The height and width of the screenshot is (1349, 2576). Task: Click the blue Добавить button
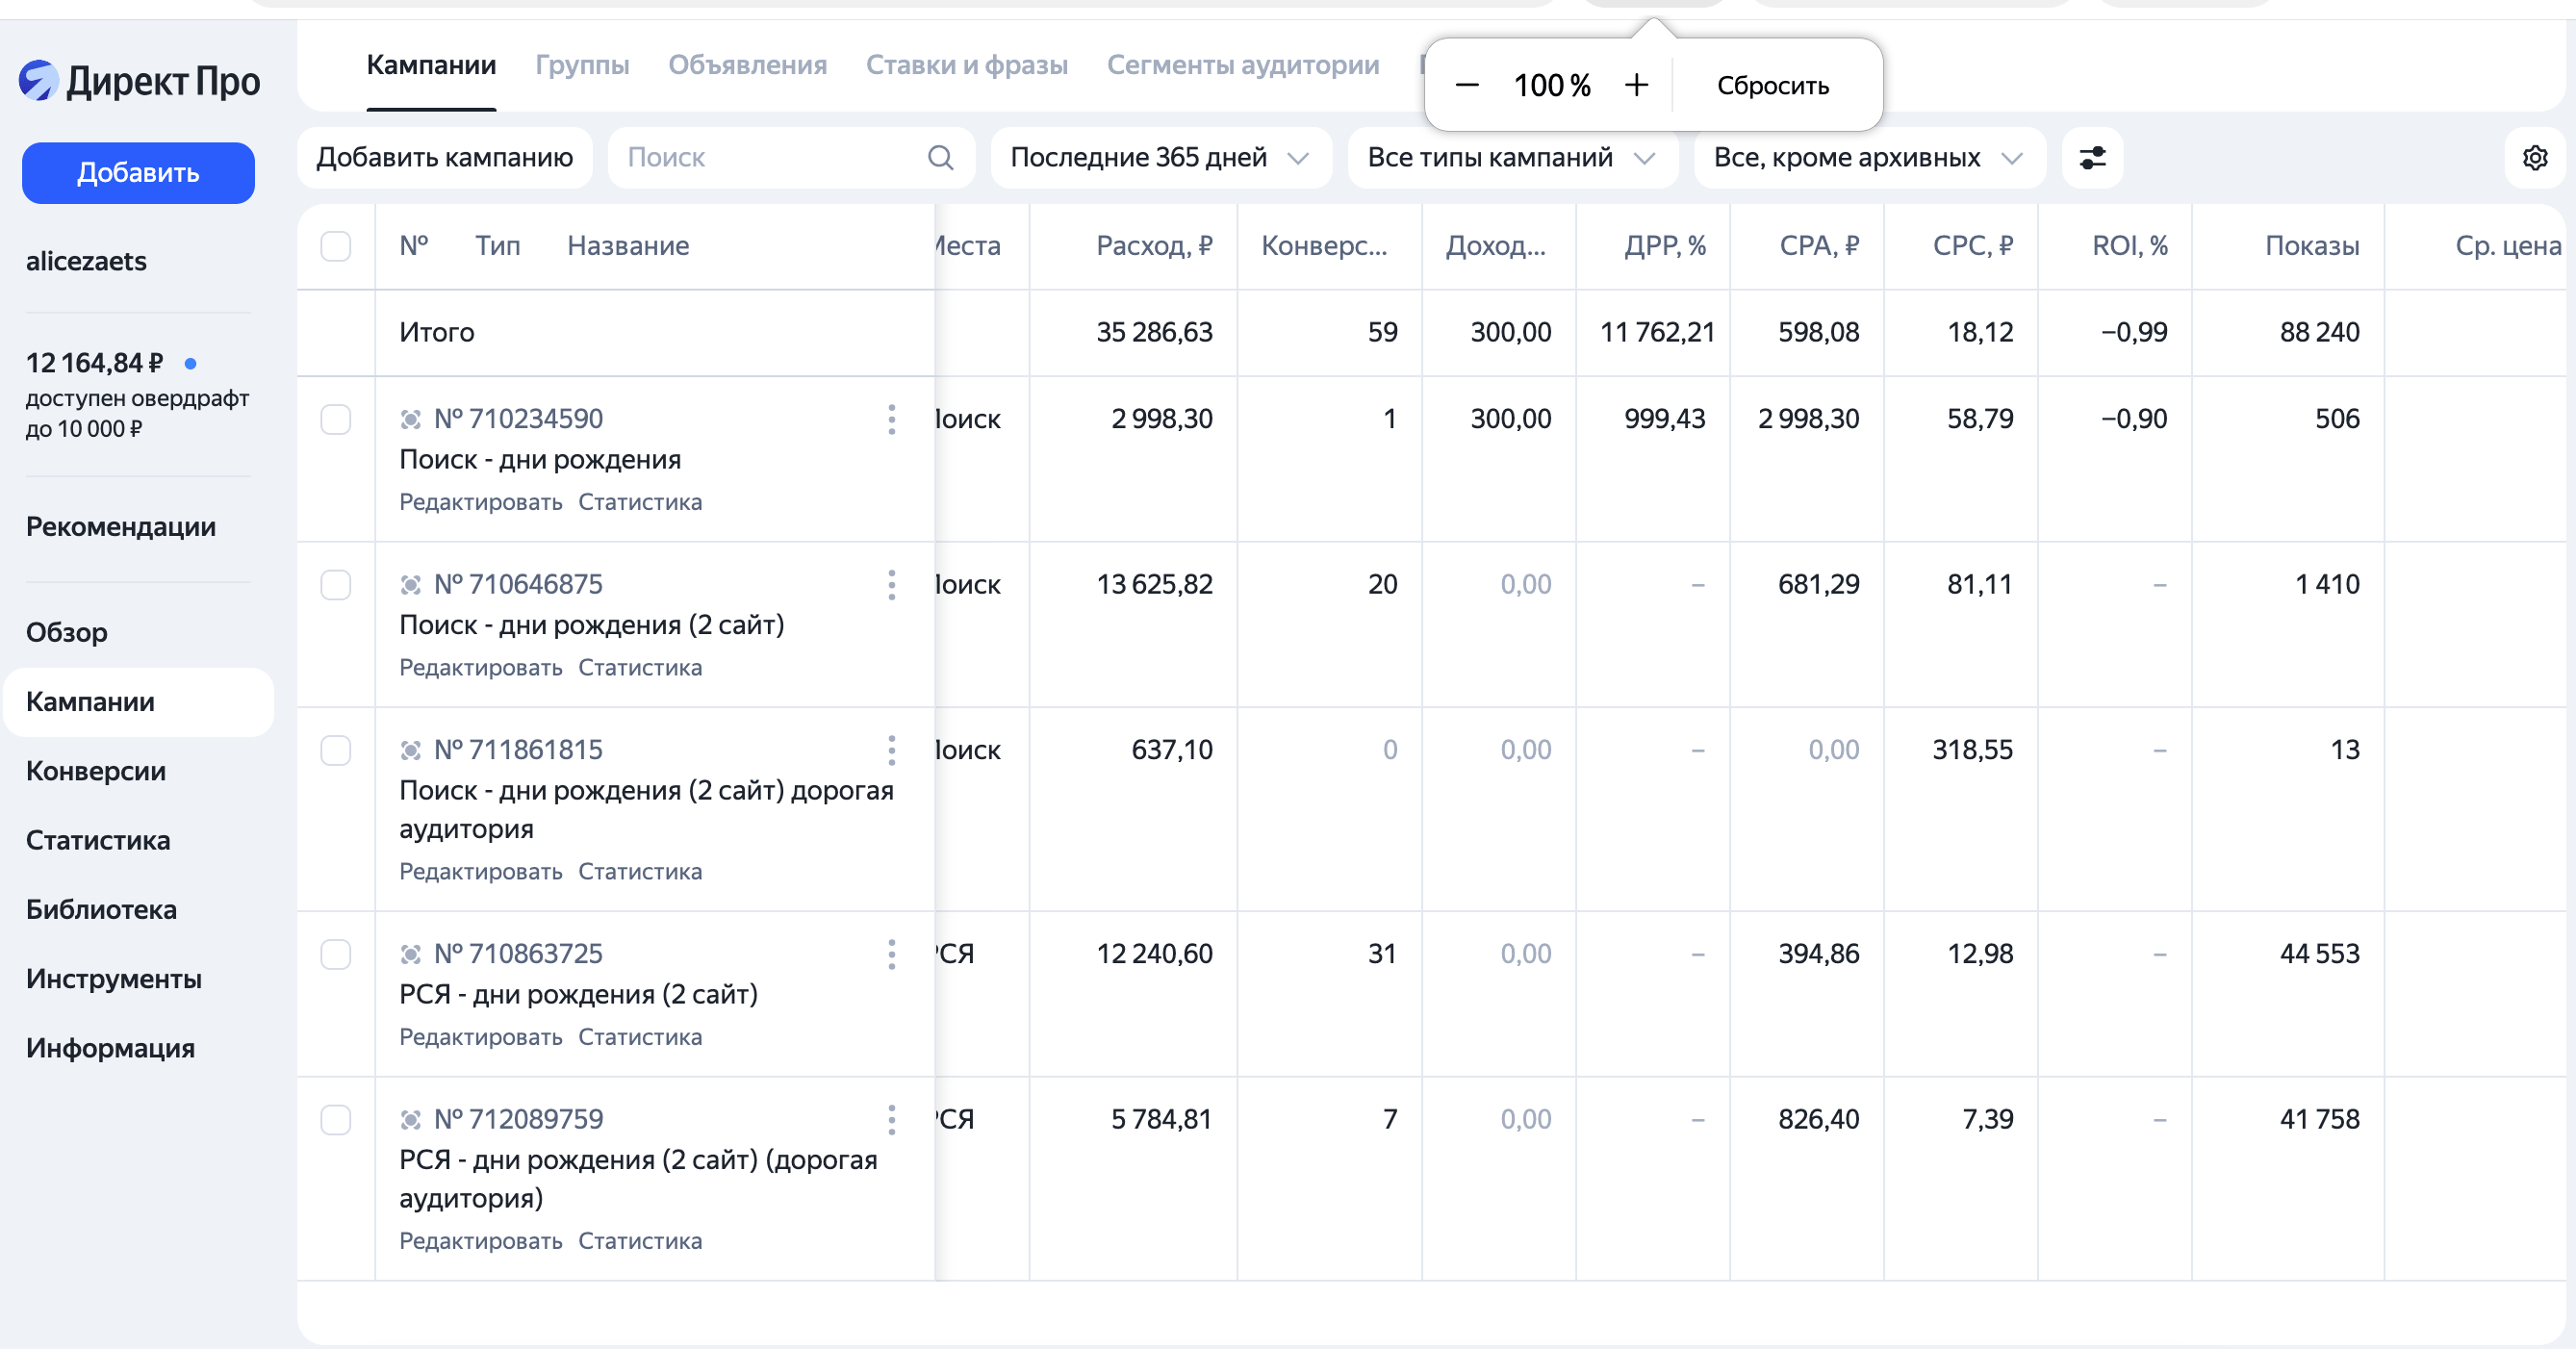point(138,173)
